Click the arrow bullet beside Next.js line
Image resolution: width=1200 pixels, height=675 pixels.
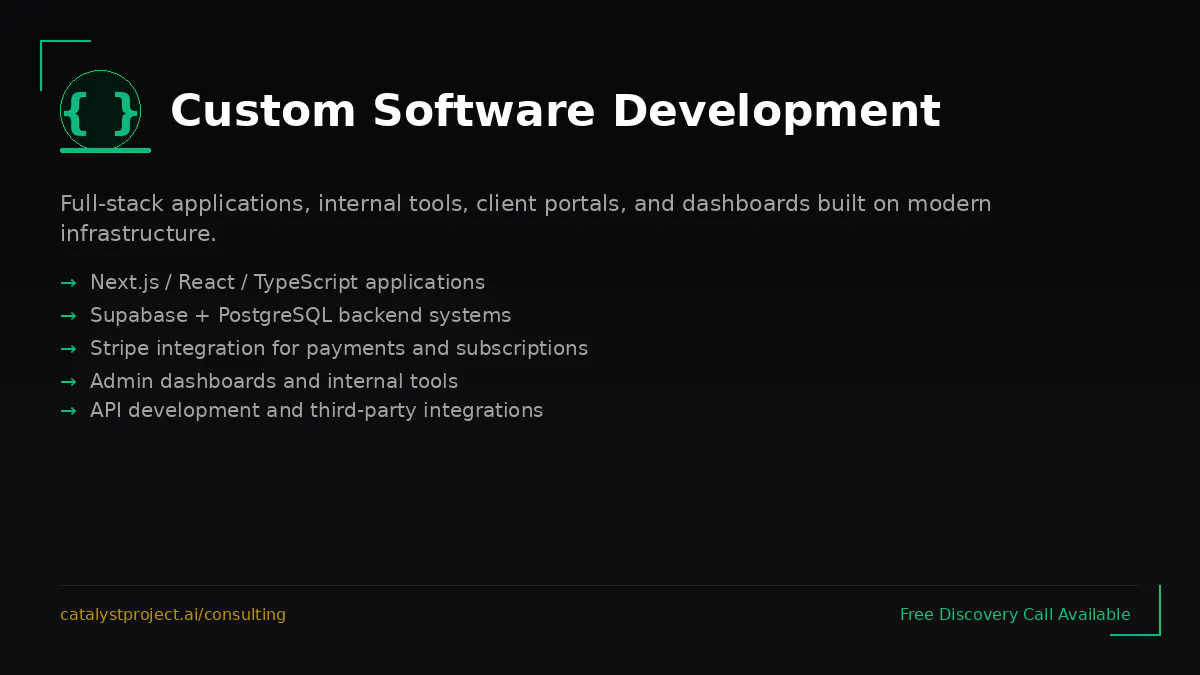(x=68, y=283)
